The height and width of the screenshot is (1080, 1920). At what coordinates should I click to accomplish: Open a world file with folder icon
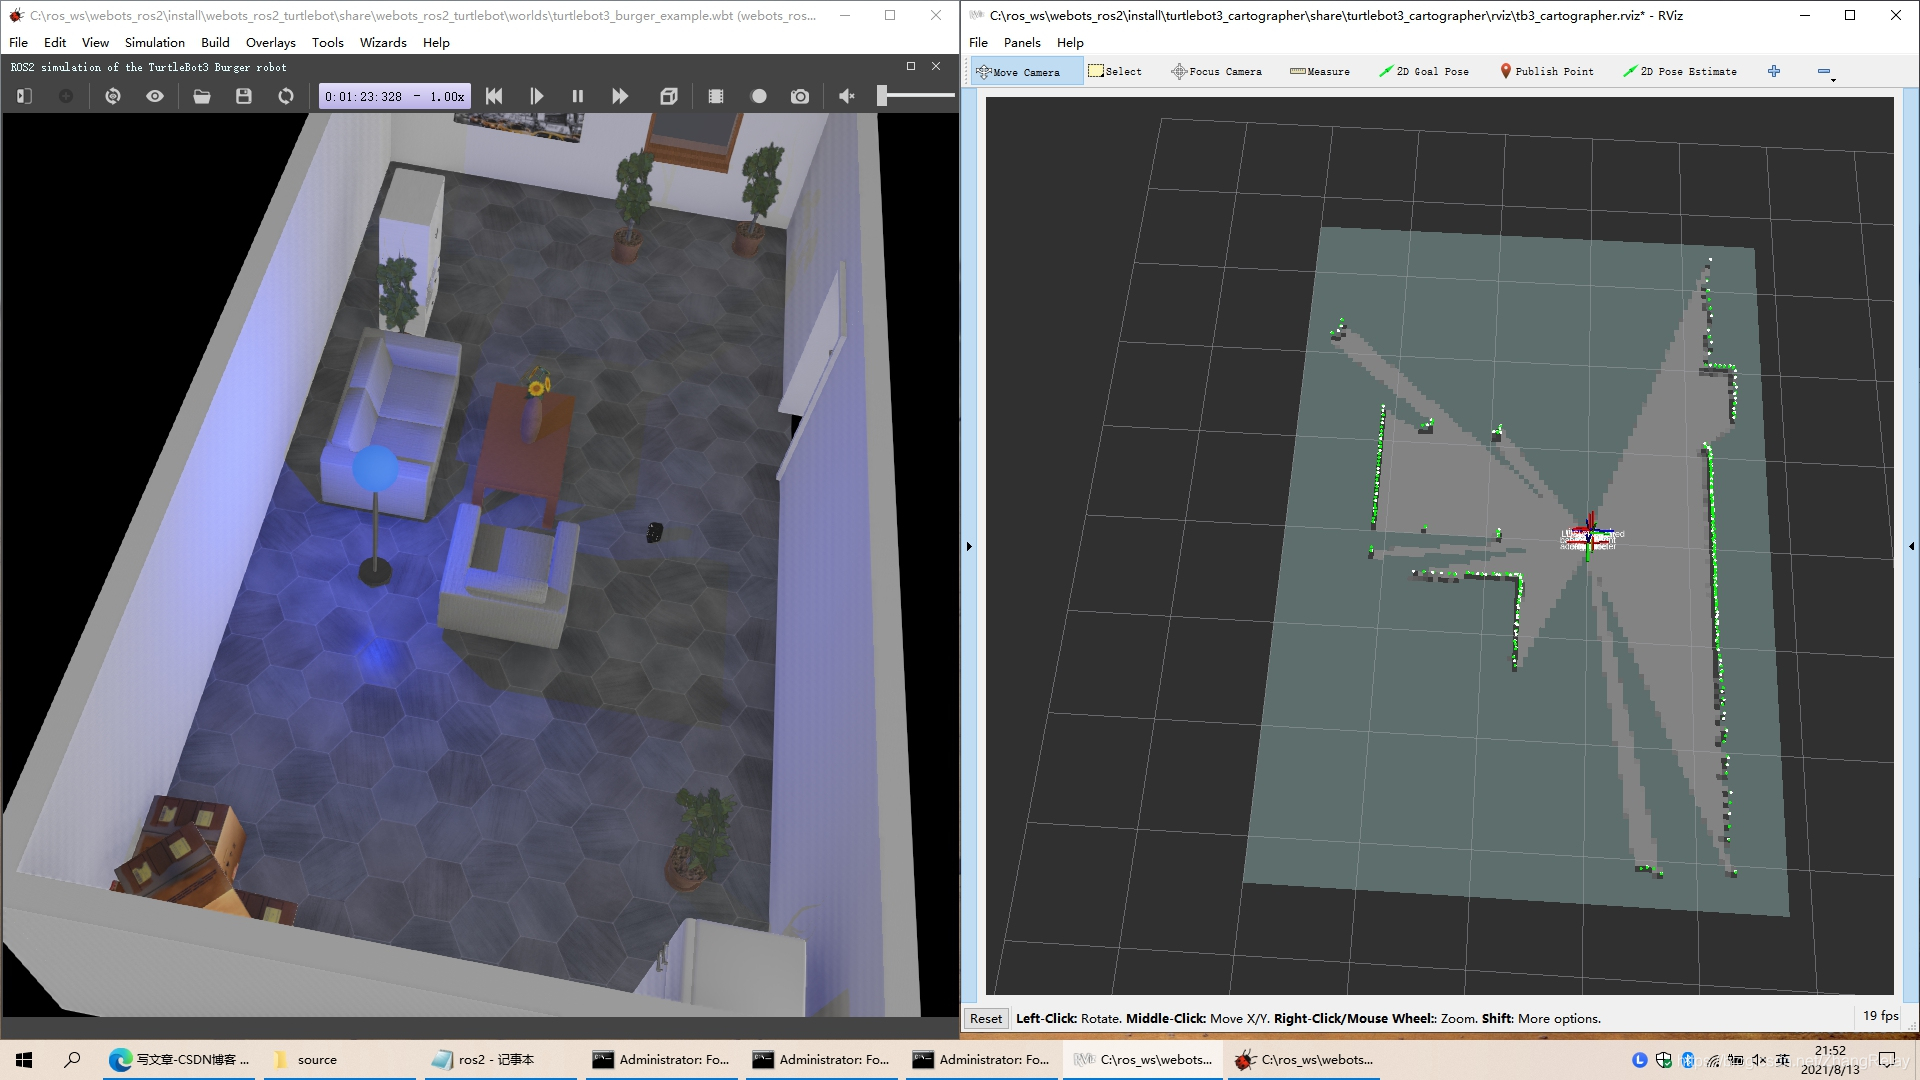202,96
